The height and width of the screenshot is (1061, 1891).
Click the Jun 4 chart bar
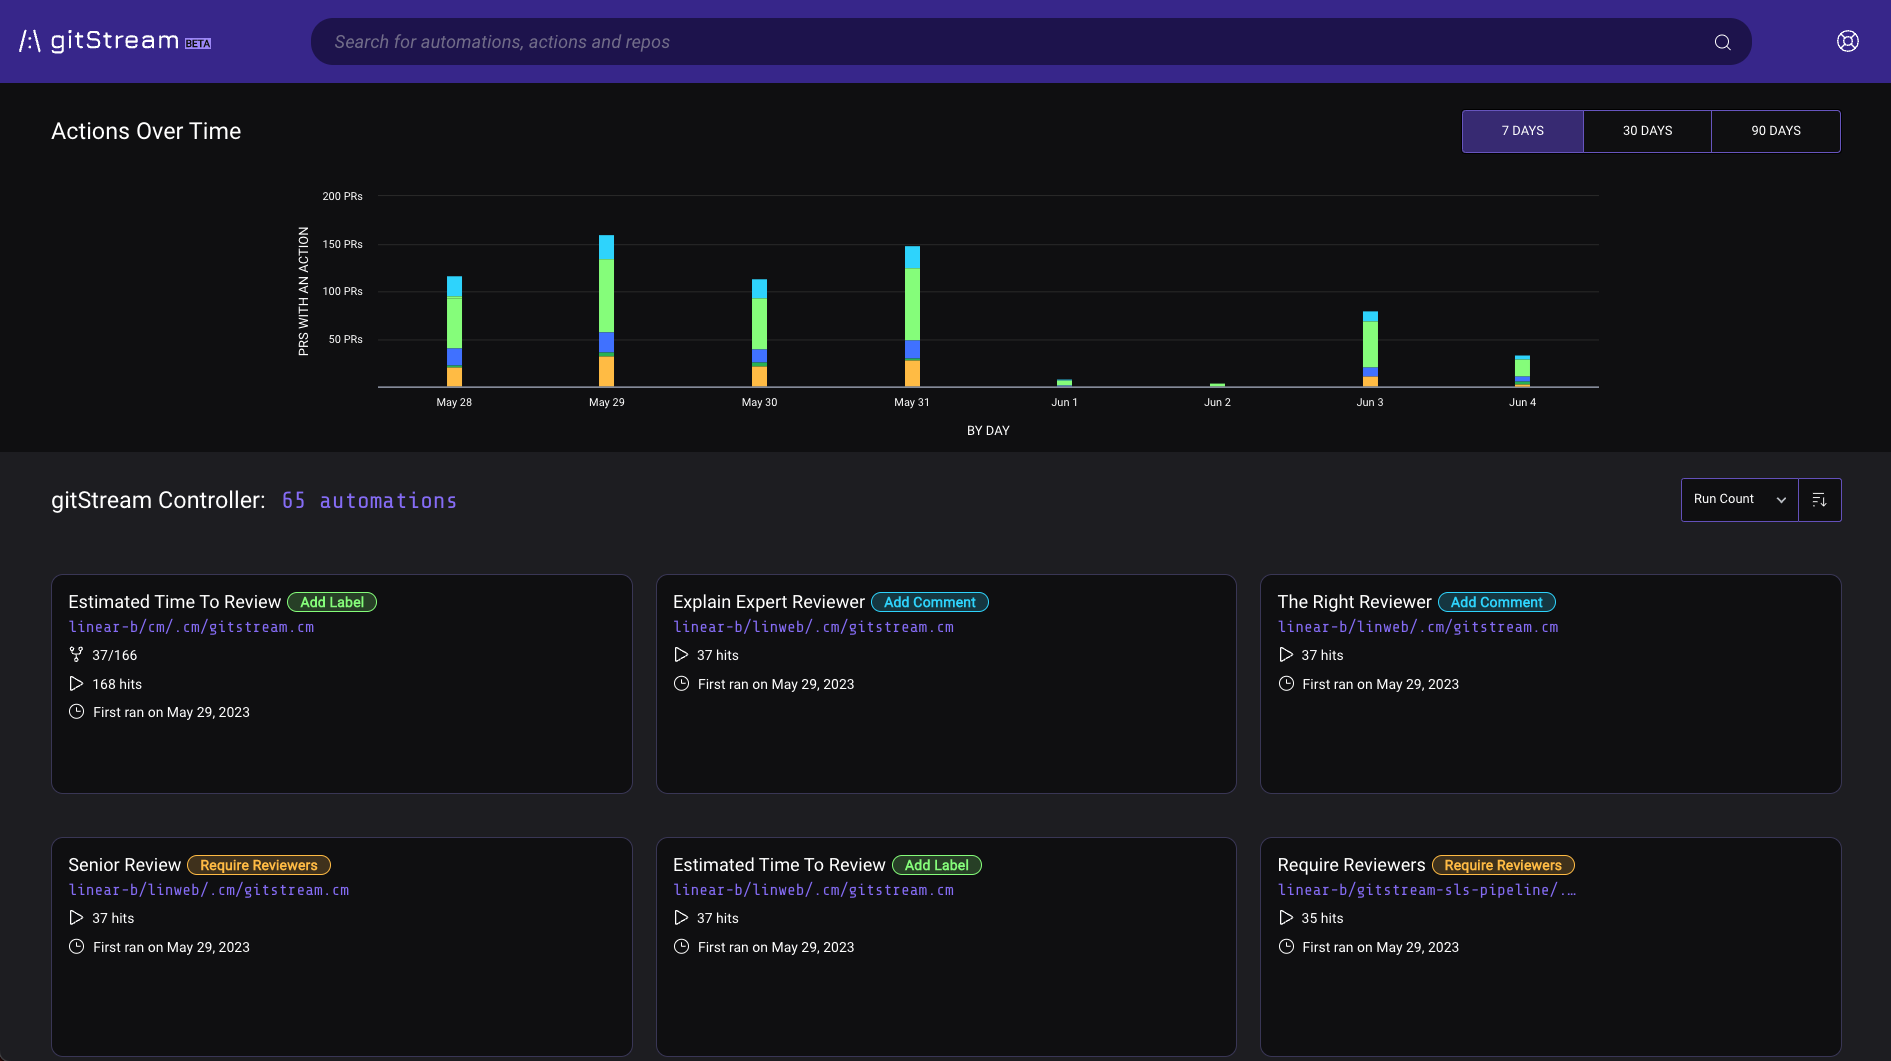(1522, 371)
